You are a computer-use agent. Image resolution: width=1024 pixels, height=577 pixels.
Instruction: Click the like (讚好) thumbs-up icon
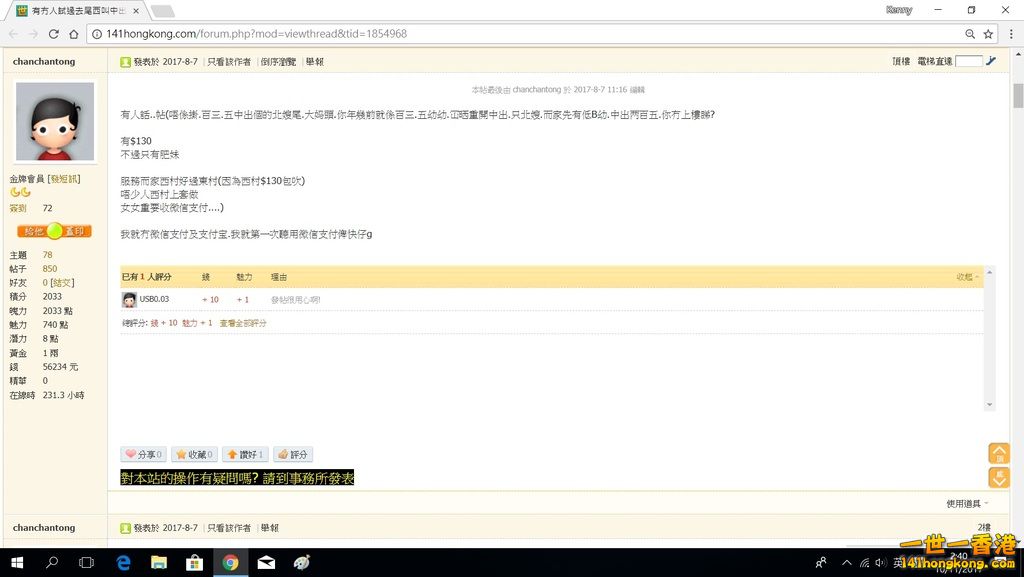pos(232,454)
